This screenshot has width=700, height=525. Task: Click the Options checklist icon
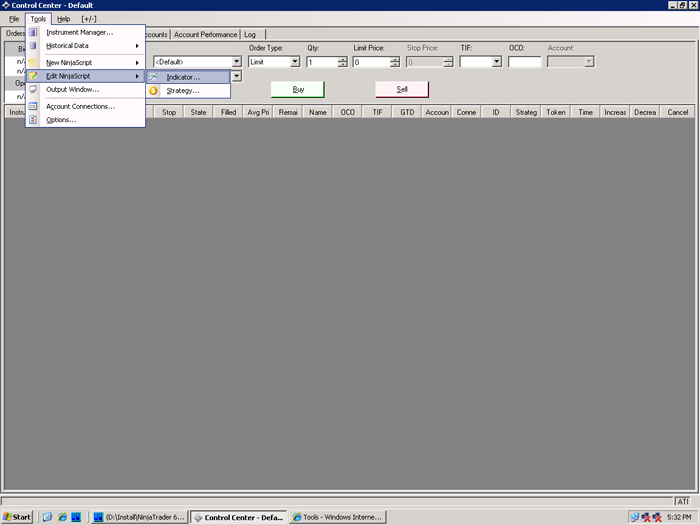coord(34,120)
